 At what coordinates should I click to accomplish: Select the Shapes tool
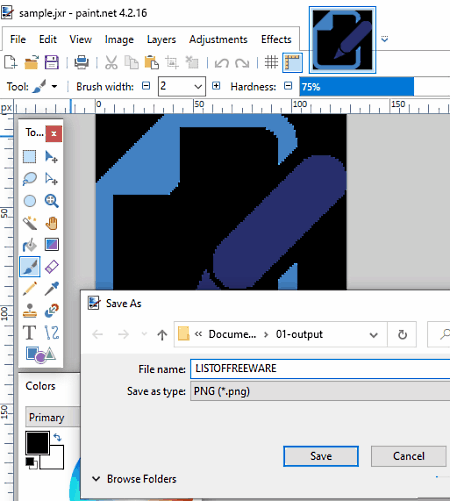point(40,355)
